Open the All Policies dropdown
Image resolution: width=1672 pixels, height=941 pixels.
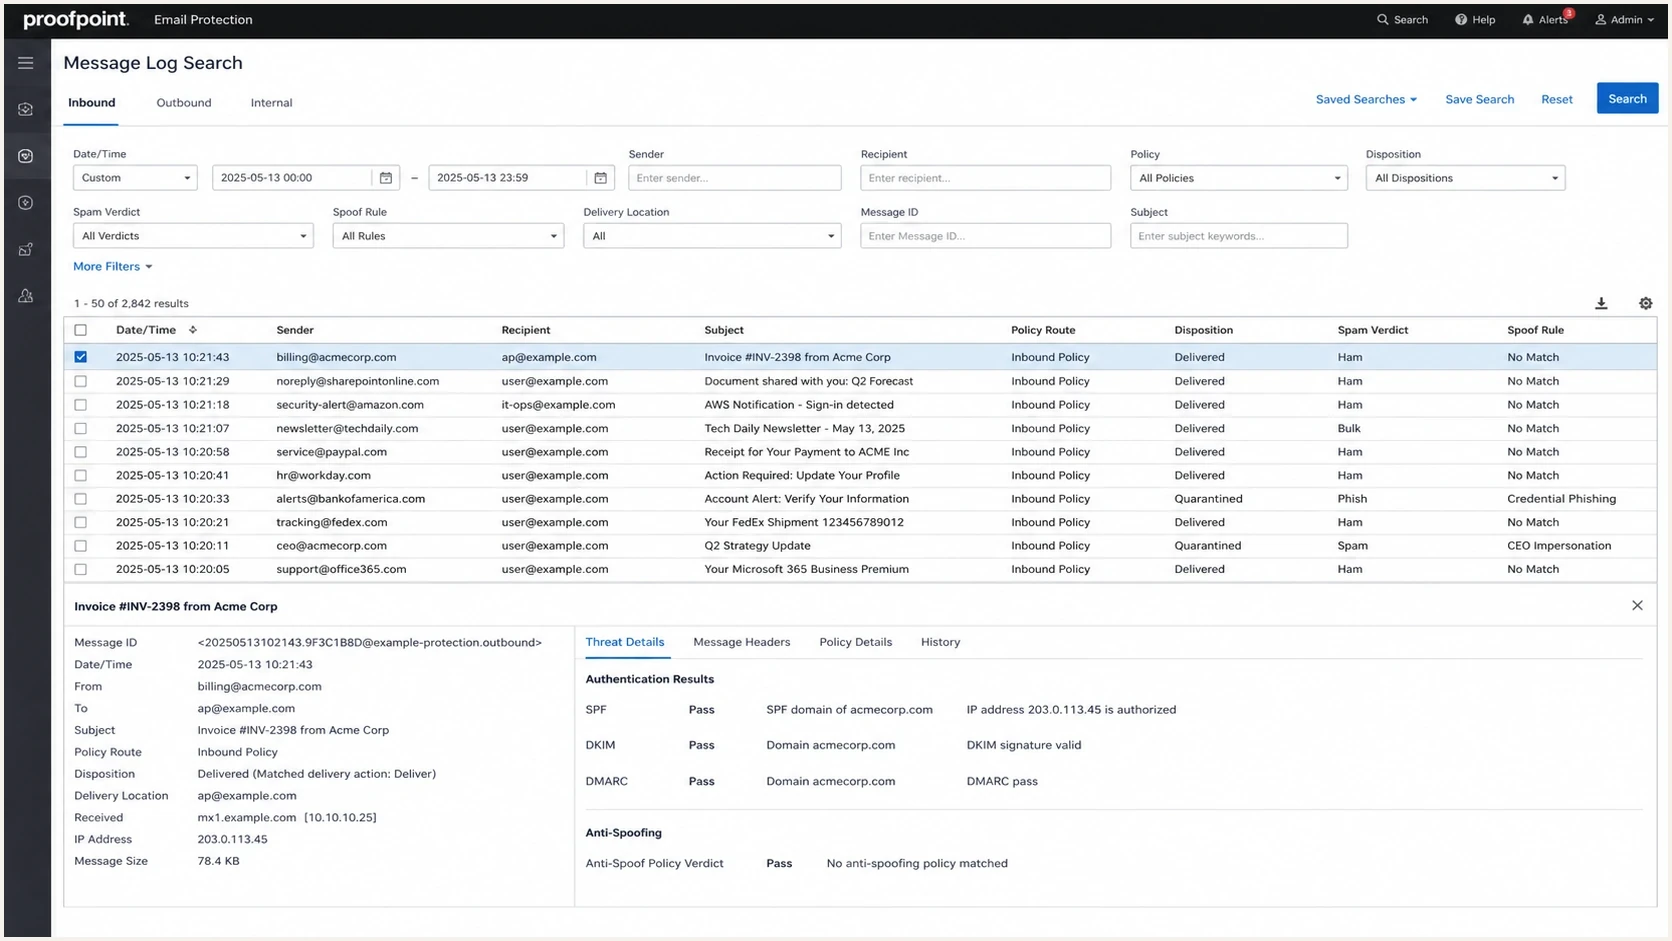[x=1238, y=178]
